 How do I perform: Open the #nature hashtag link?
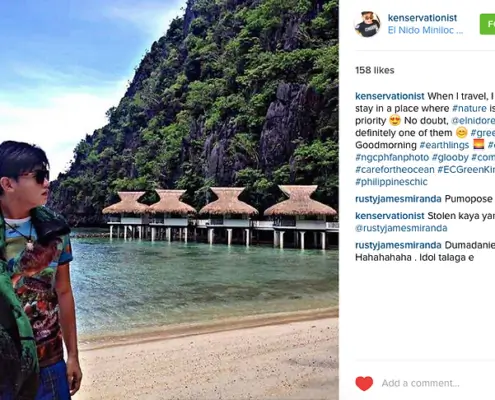pyautogui.click(x=469, y=108)
